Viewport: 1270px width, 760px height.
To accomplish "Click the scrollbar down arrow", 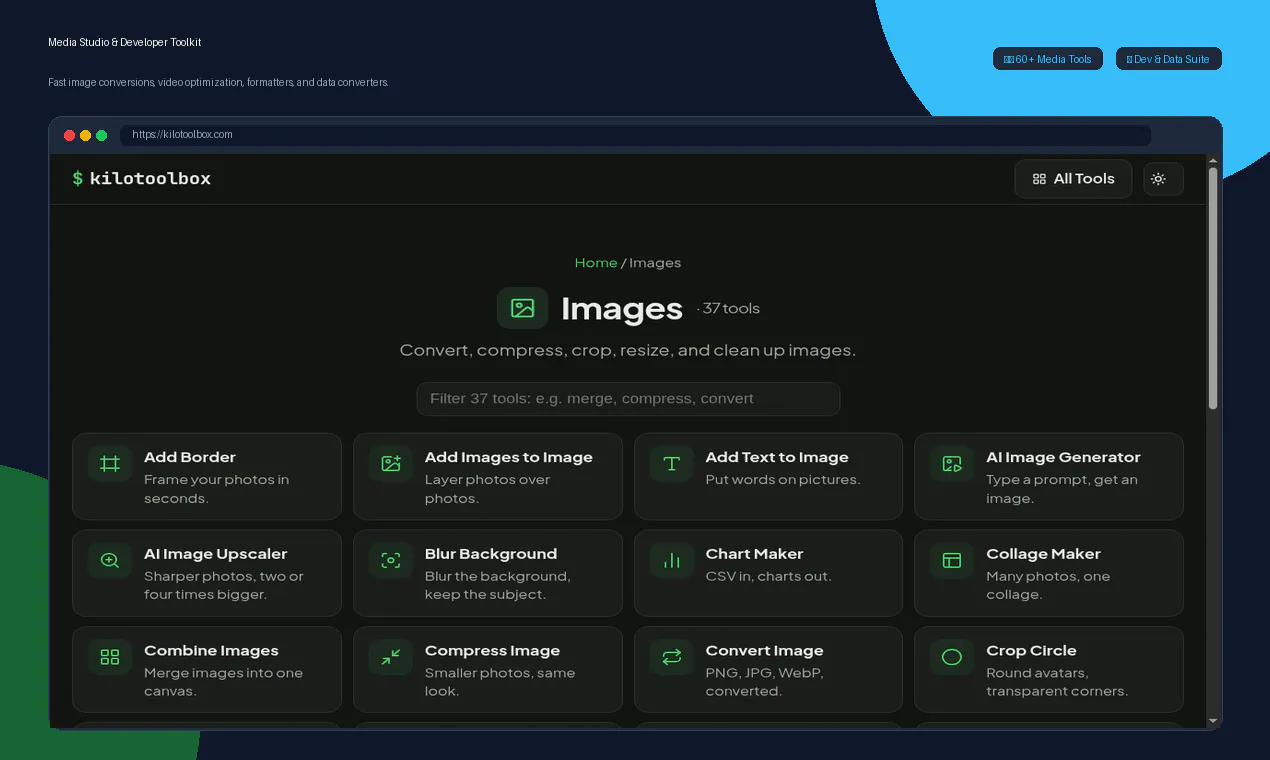I will coord(1213,720).
